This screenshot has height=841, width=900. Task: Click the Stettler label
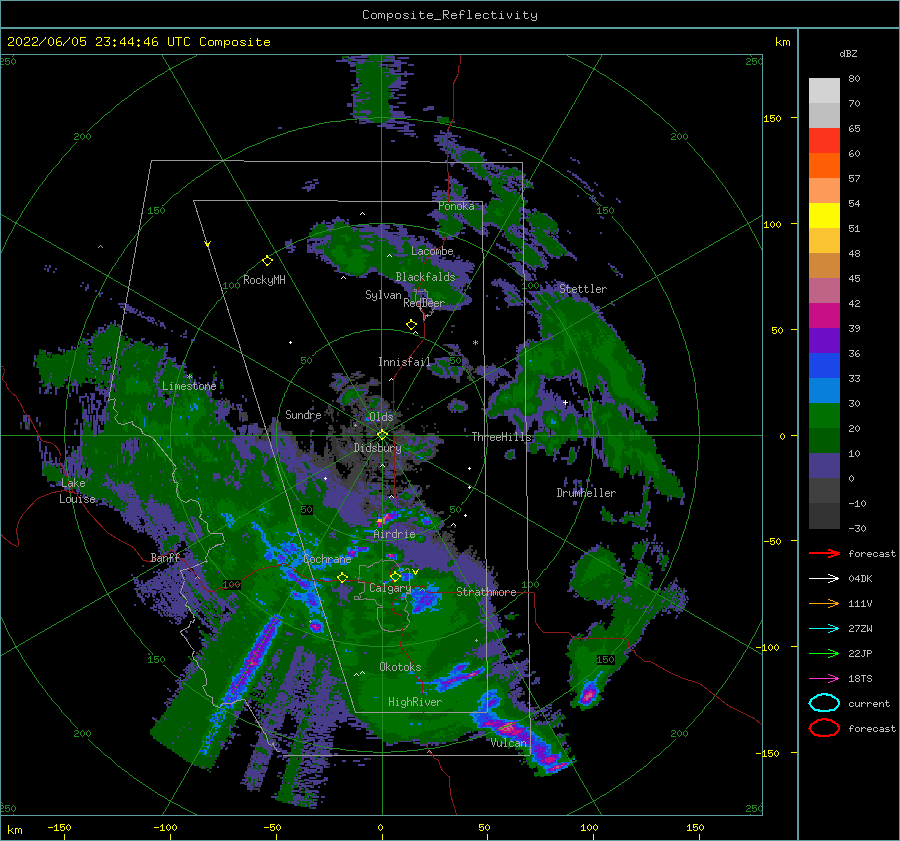pos(583,289)
